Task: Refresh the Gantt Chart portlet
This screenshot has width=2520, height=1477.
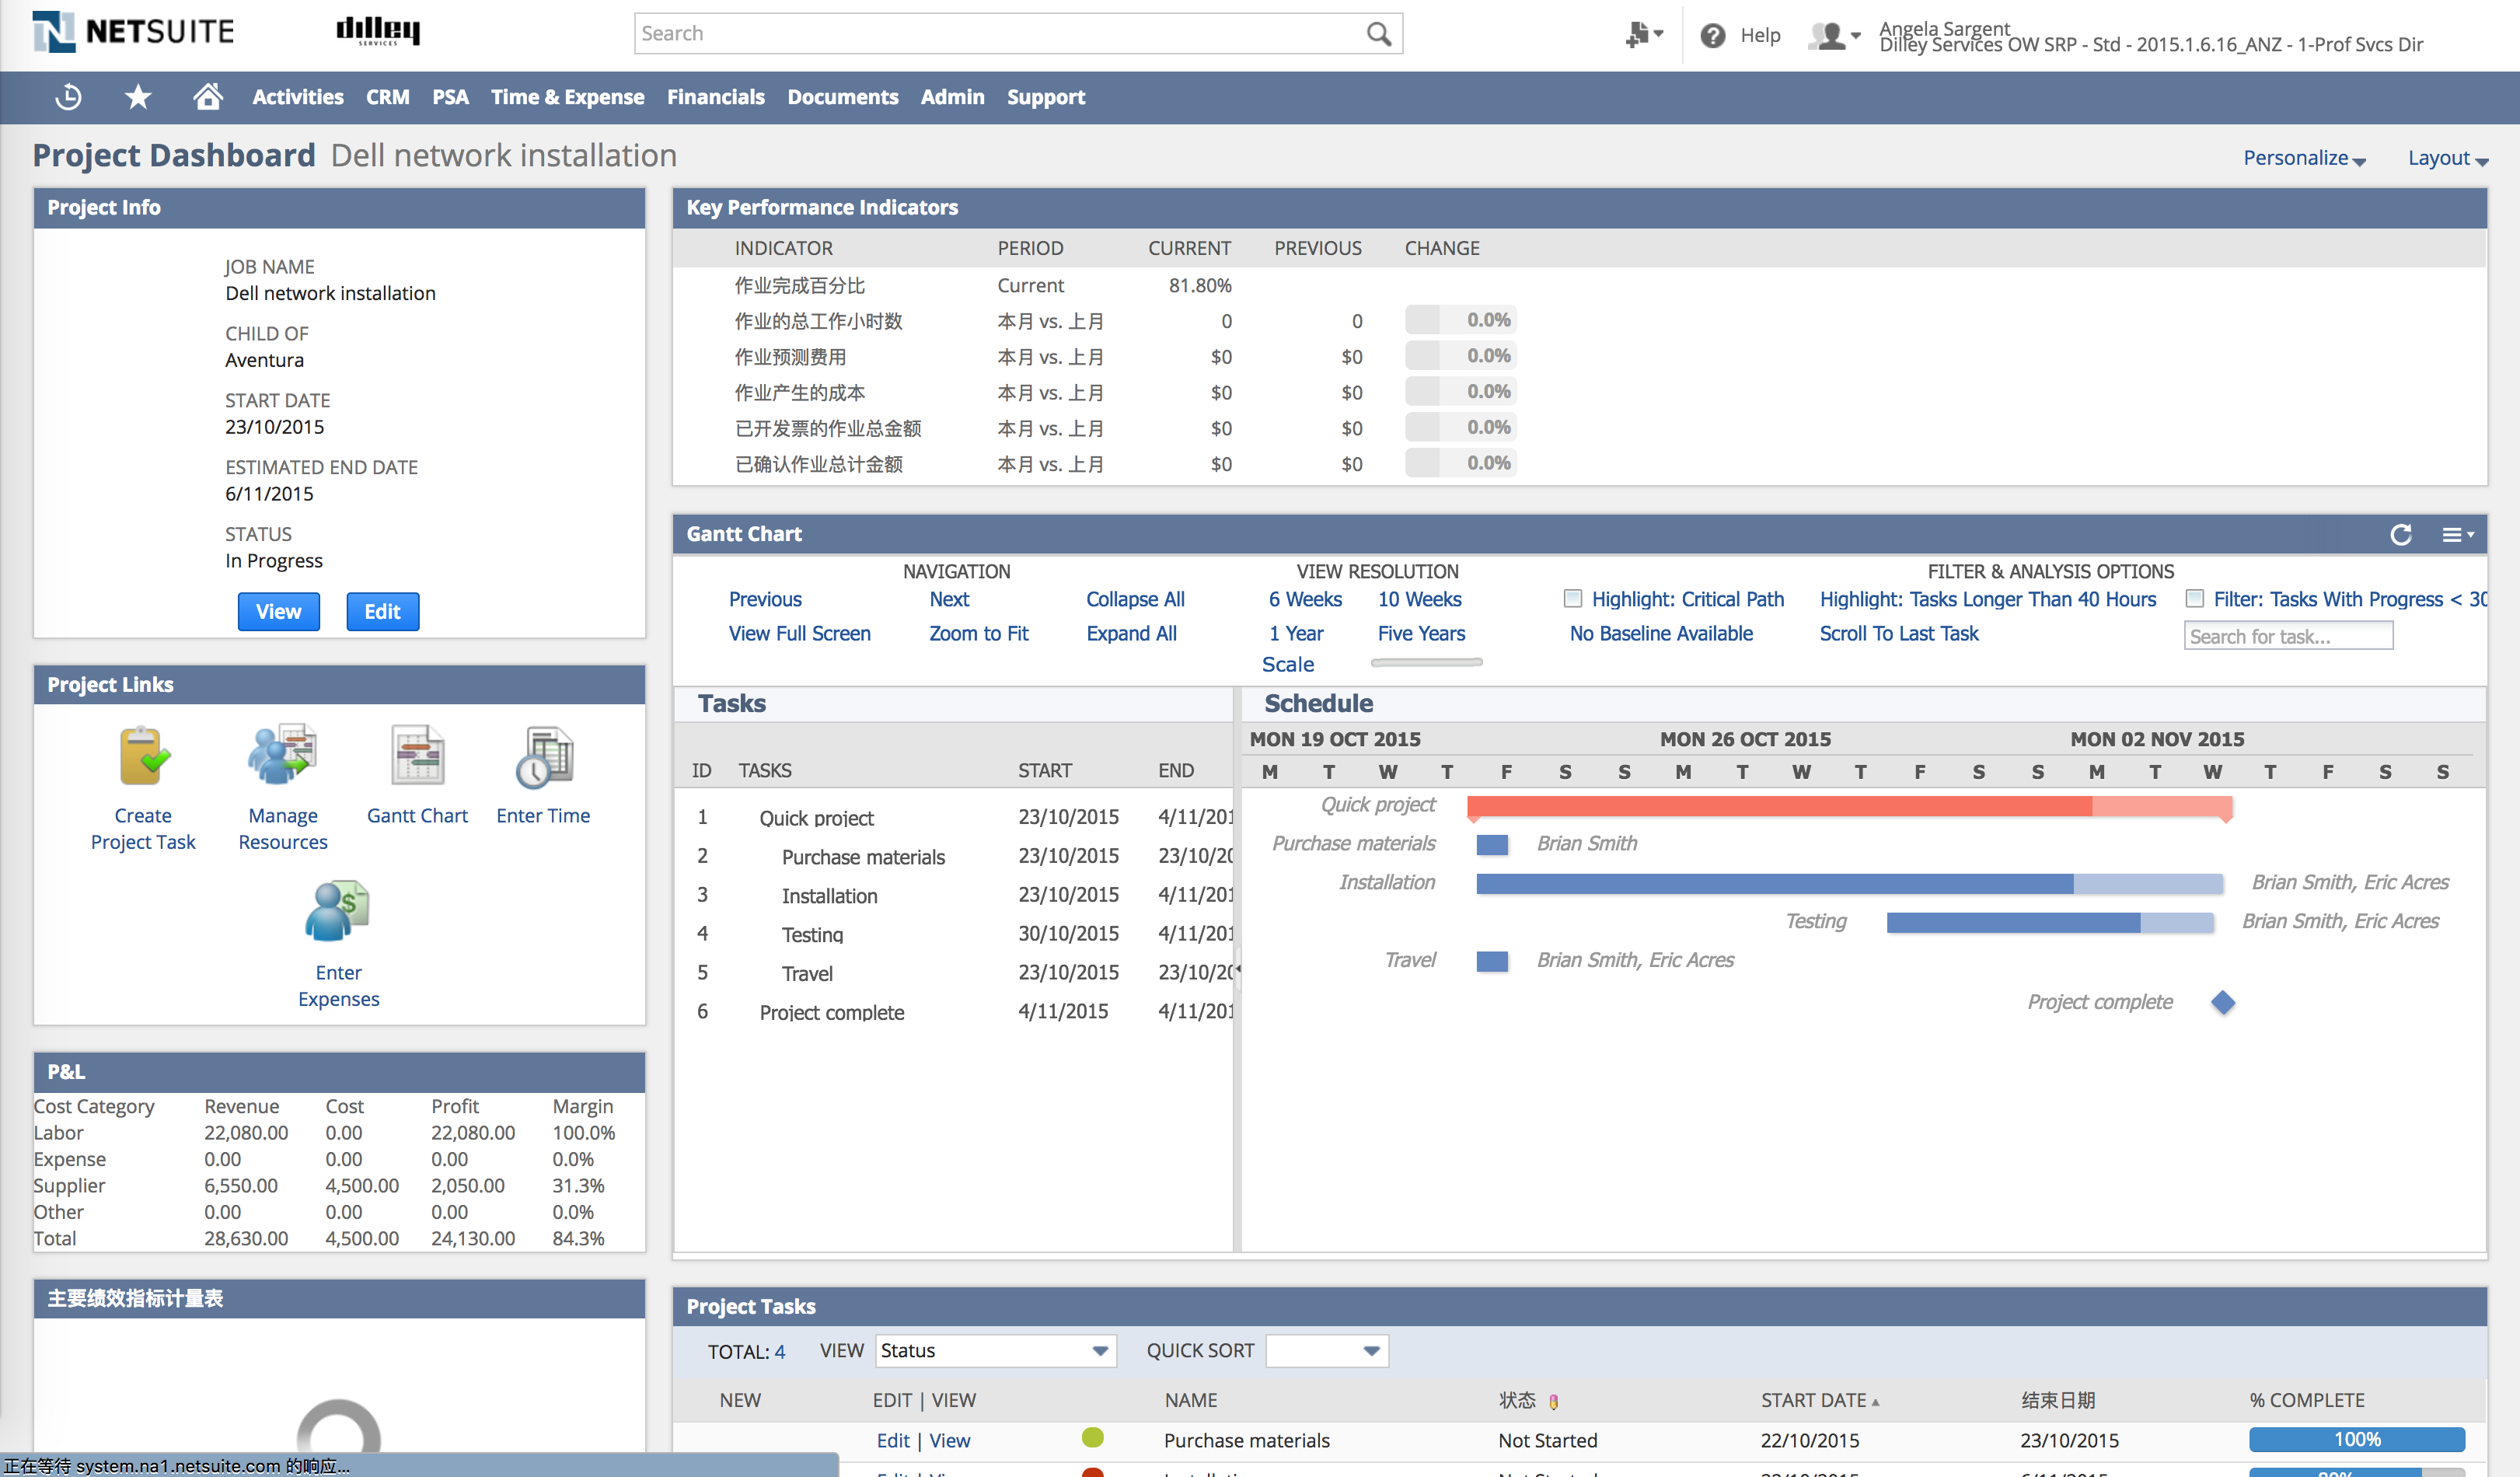Action: (2401, 535)
